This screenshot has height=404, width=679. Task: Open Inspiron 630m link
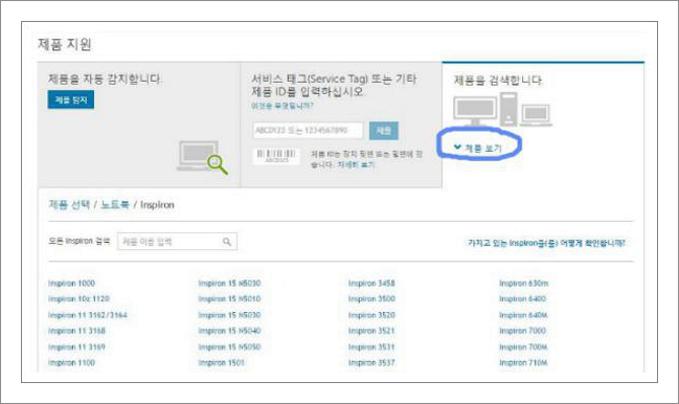pyautogui.click(x=524, y=283)
